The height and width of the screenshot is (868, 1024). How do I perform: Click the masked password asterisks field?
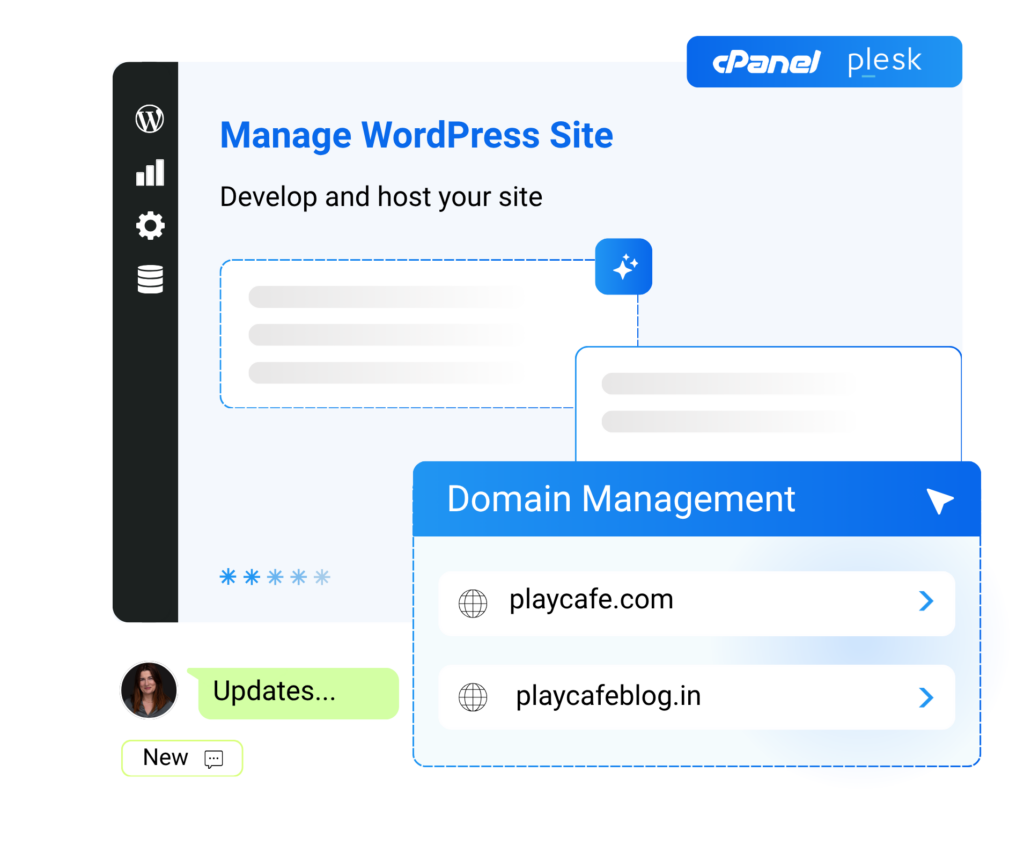click(275, 576)
